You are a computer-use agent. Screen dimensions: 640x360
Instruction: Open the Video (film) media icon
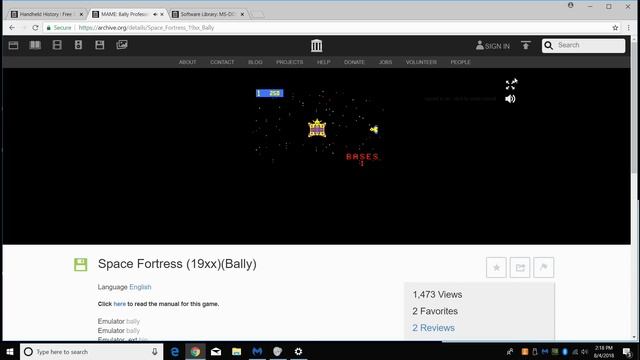pyautogui.click(x=57, y=45)
